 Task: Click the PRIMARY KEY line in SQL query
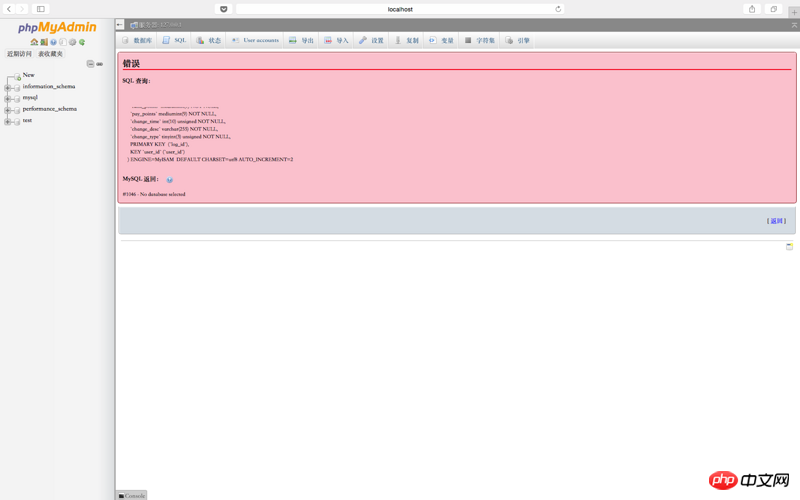159,144
